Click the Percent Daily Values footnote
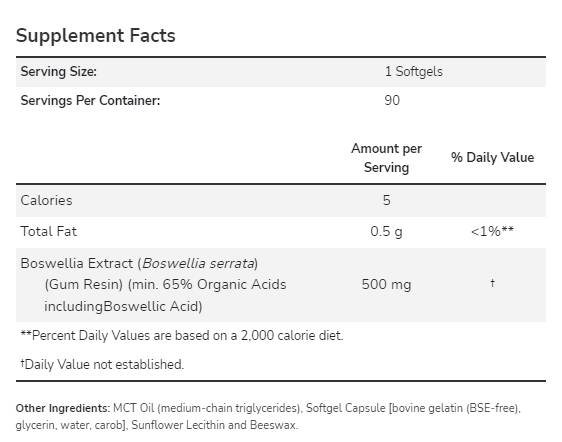Viewport: 562px width, 442px height. click(x=182, y=336)
